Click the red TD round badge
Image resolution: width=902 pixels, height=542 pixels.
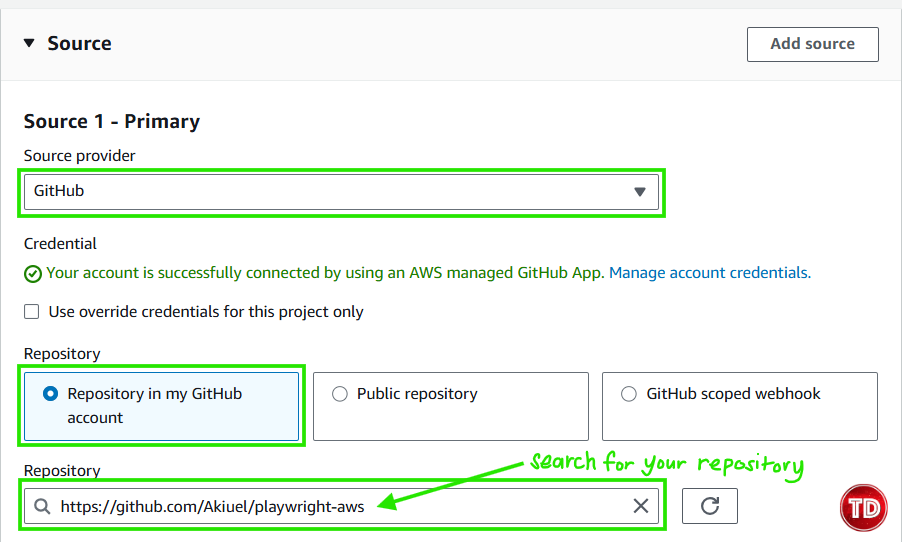863,508
